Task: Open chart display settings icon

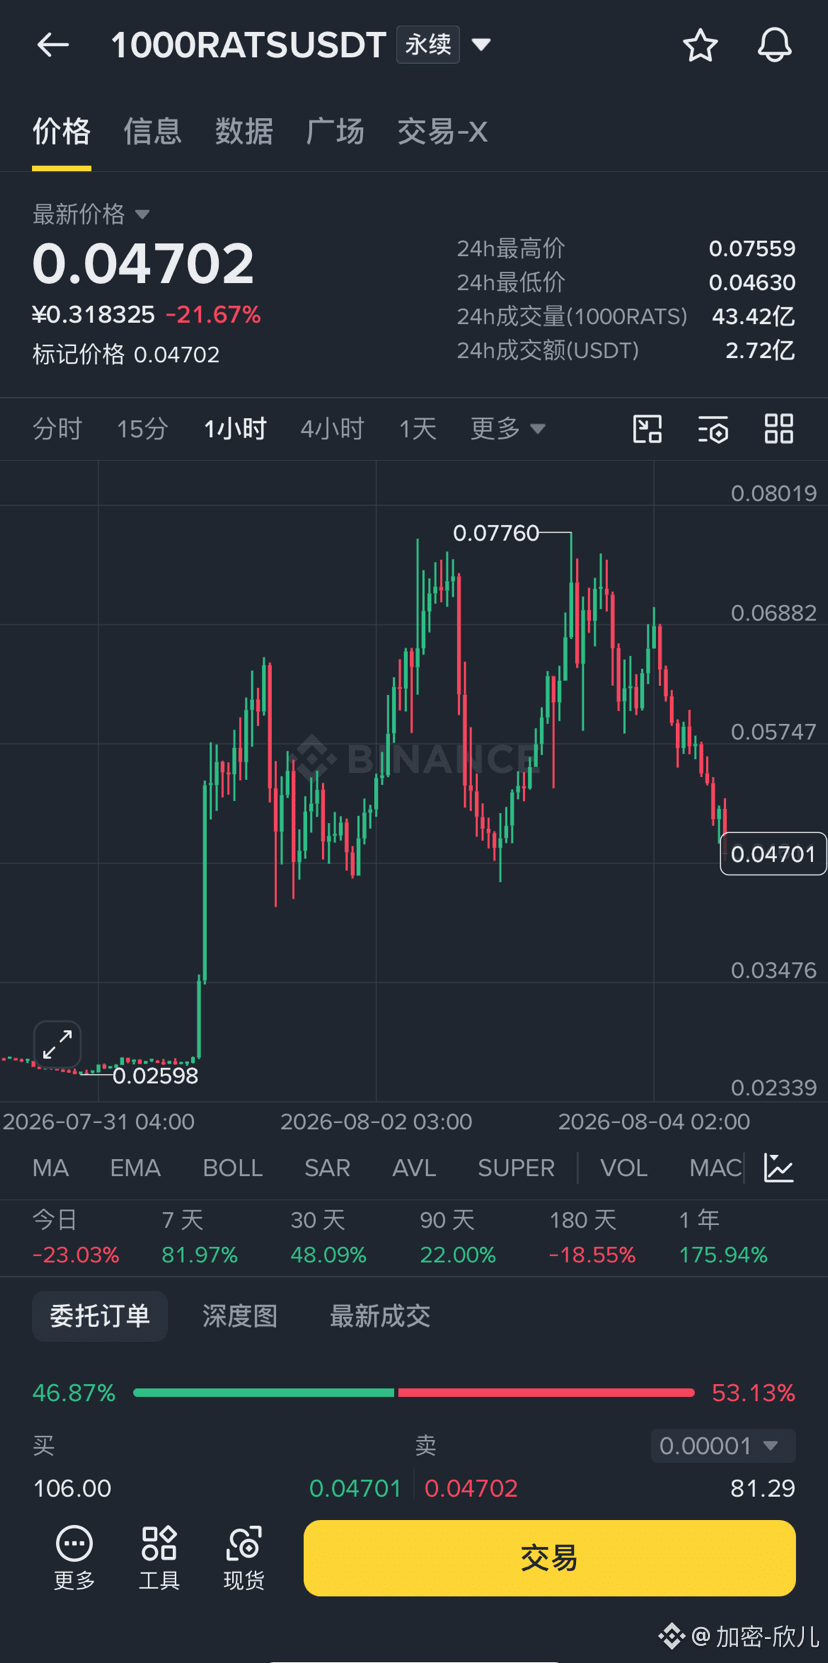Action: pos(713,429)
